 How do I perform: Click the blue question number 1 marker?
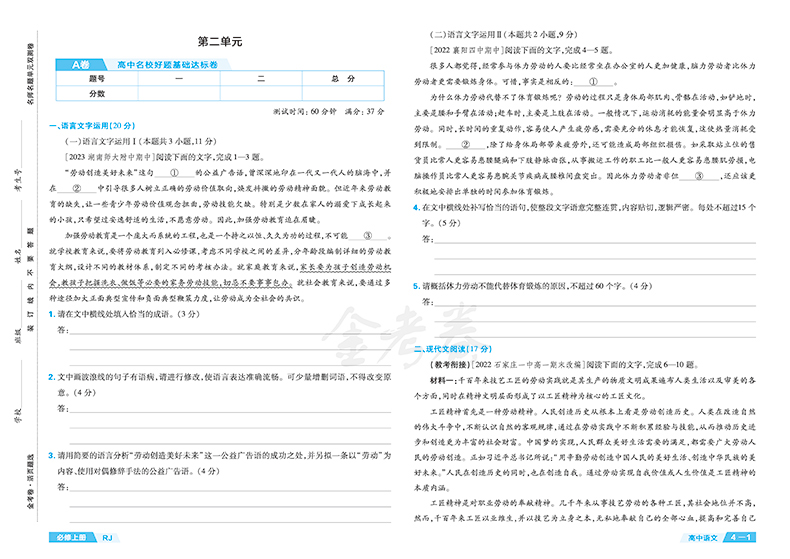tap(50, 313)
